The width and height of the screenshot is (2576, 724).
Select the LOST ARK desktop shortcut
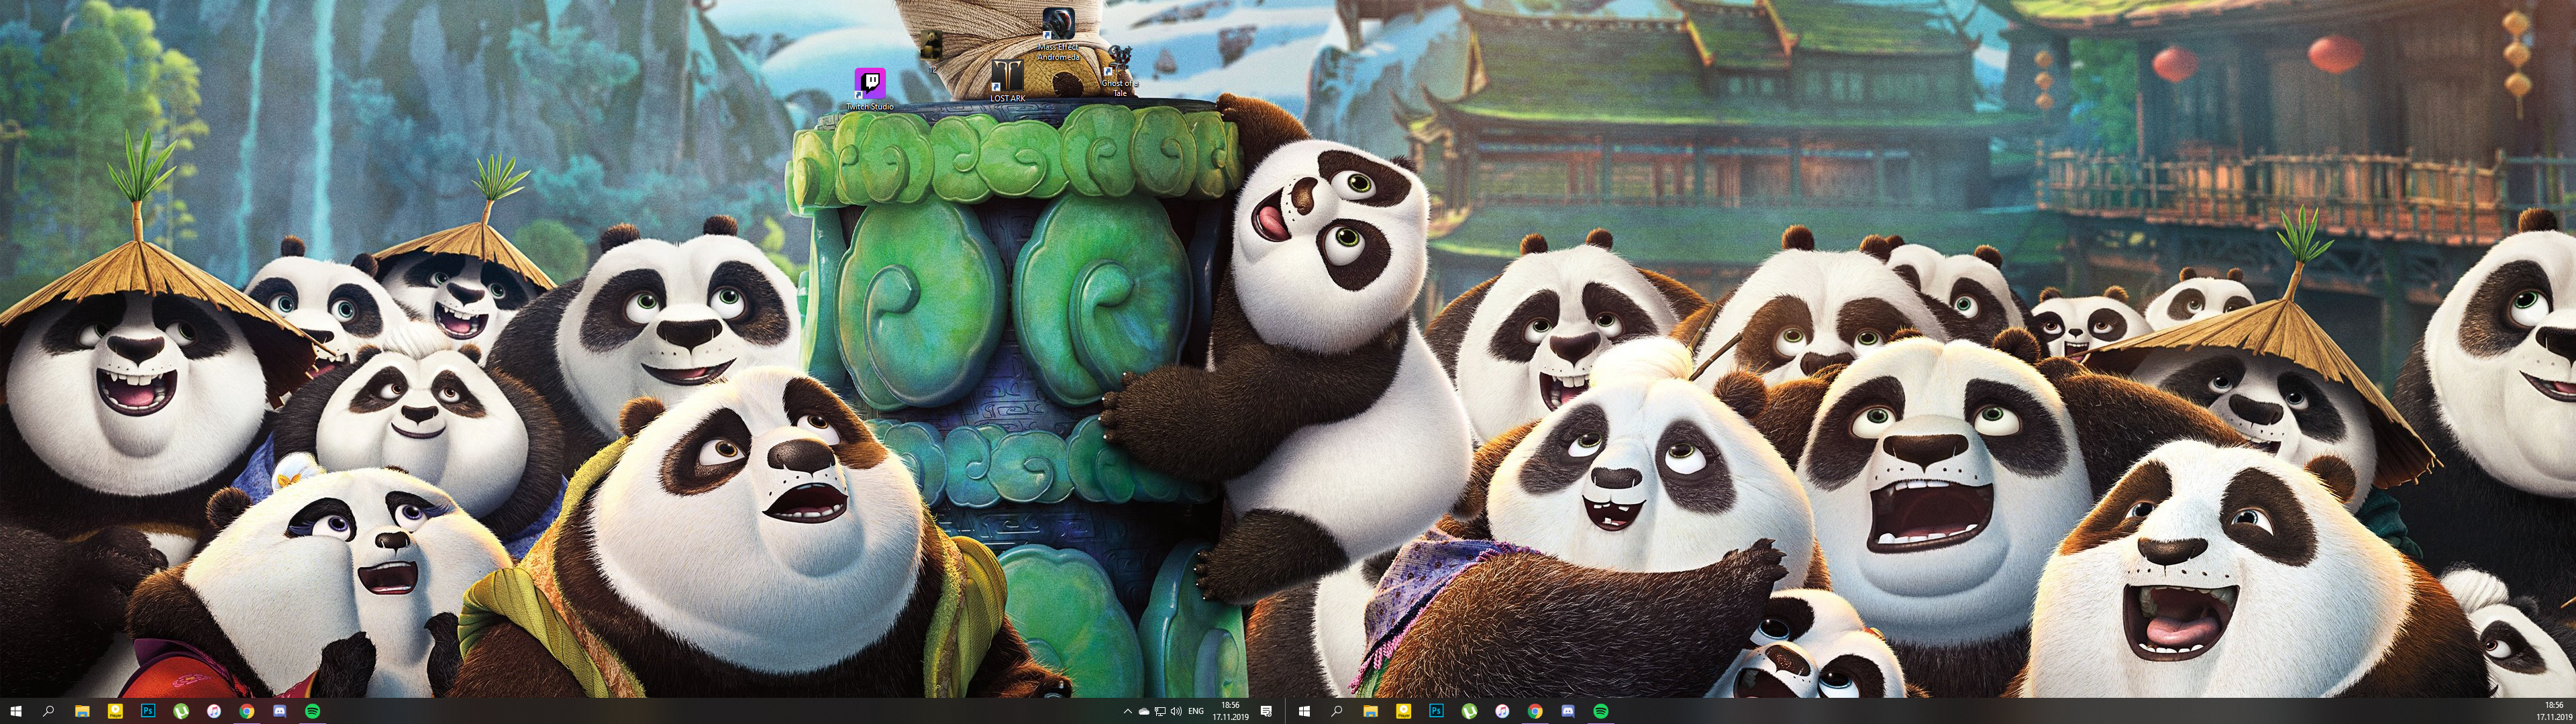[1007, 80]
